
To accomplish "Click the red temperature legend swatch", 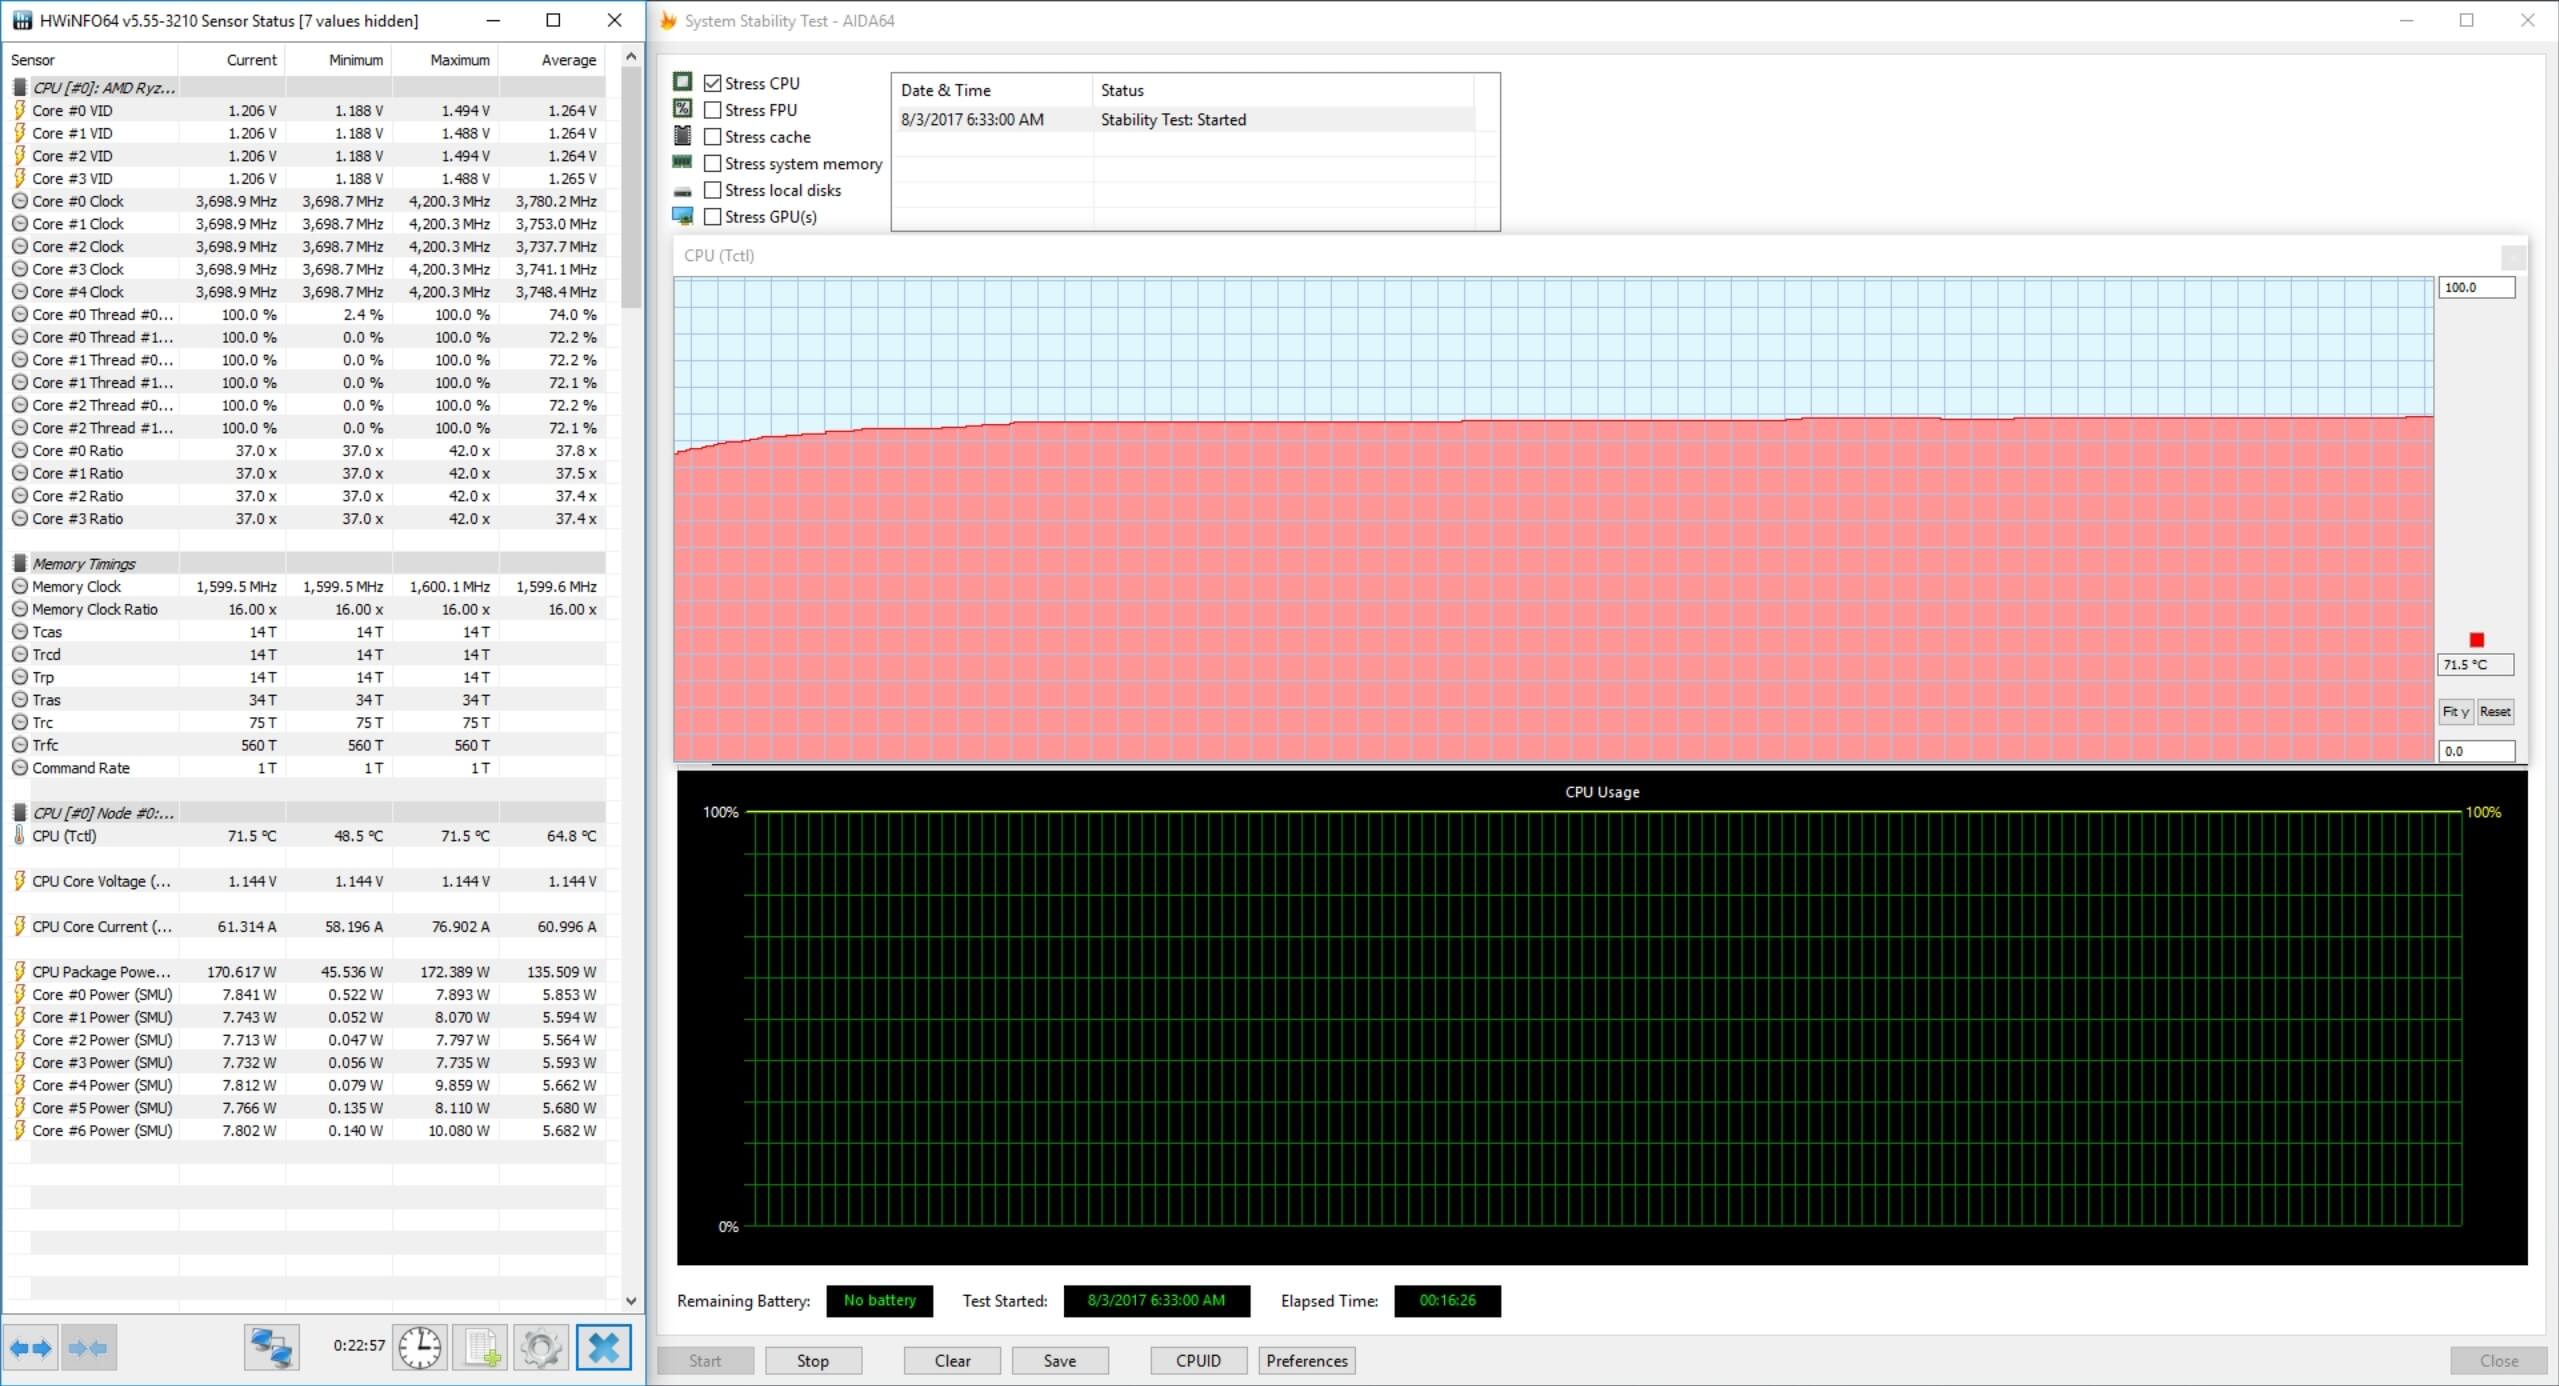I will pyautogui.click(x=2476, y=640).
